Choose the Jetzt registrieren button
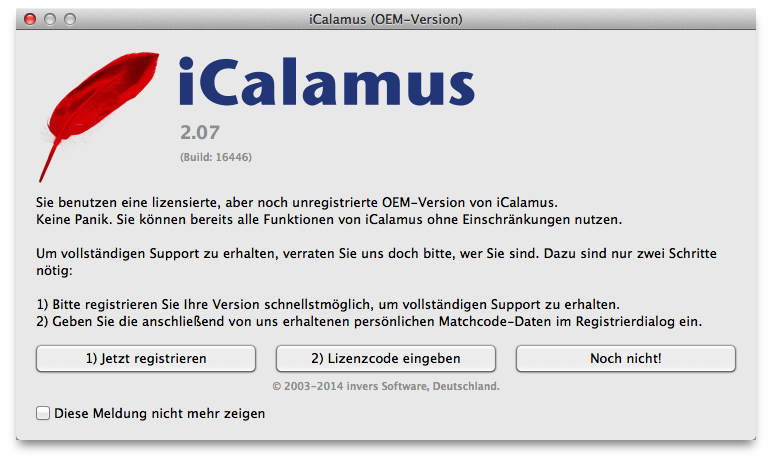This screenshot has height=464, width=772. pyautogui.click(x=146, y=358)
